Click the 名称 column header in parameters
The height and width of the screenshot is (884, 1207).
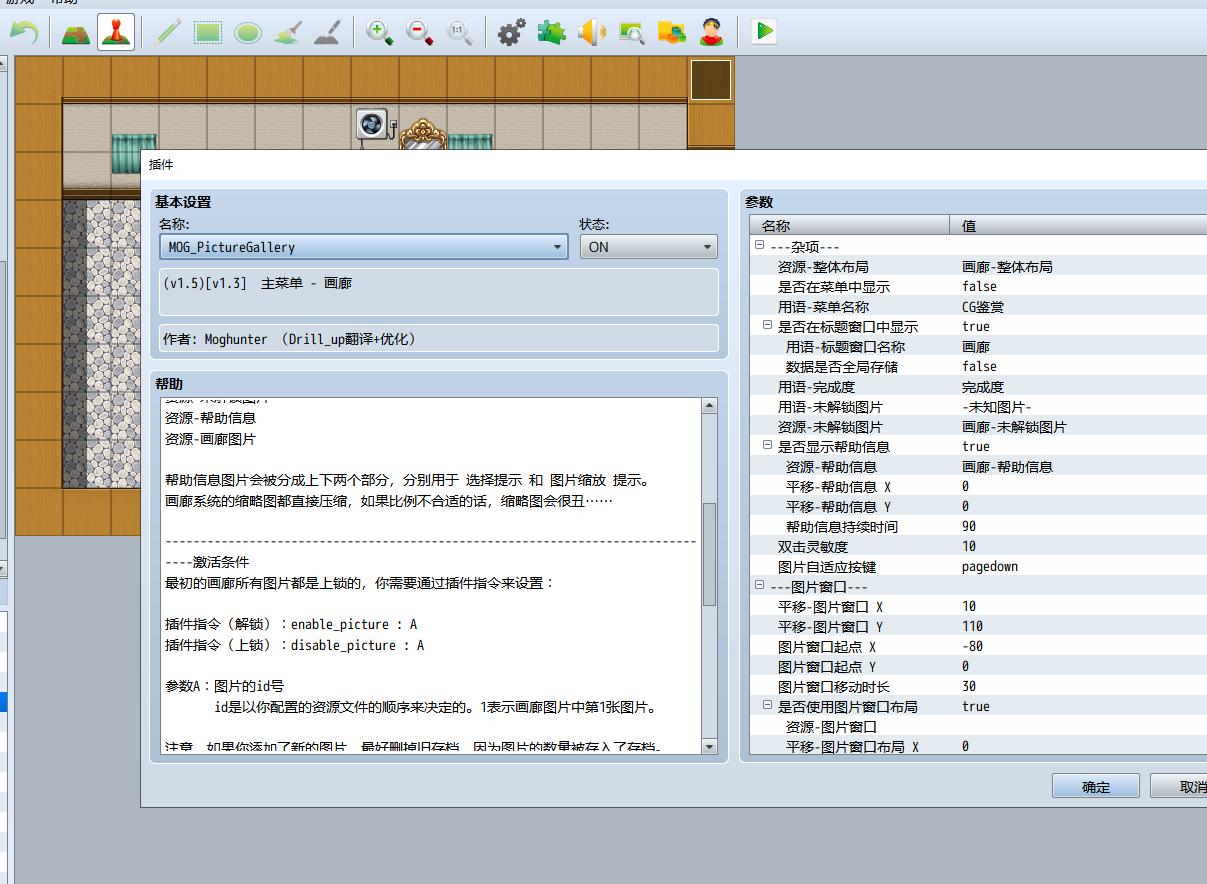(x=848, y=226)
